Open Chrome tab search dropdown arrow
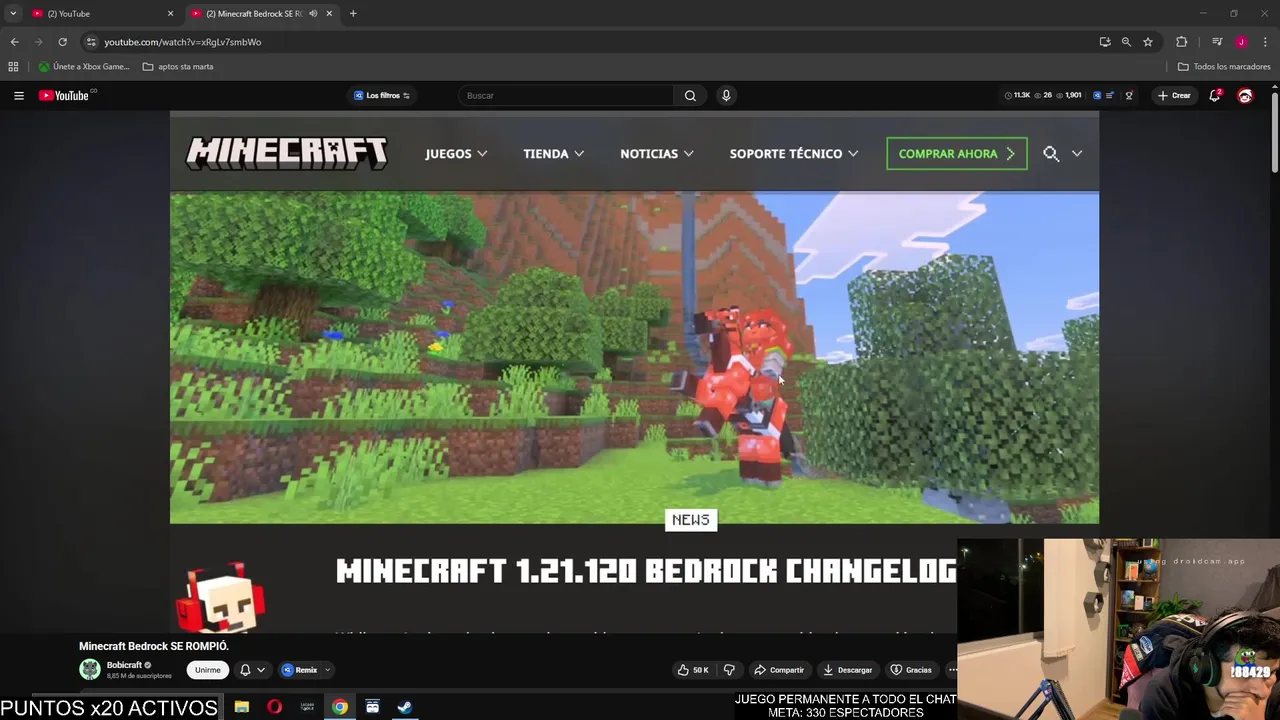Image resolution: width=1280 pixels, height=720 pixels. point(13,14)
